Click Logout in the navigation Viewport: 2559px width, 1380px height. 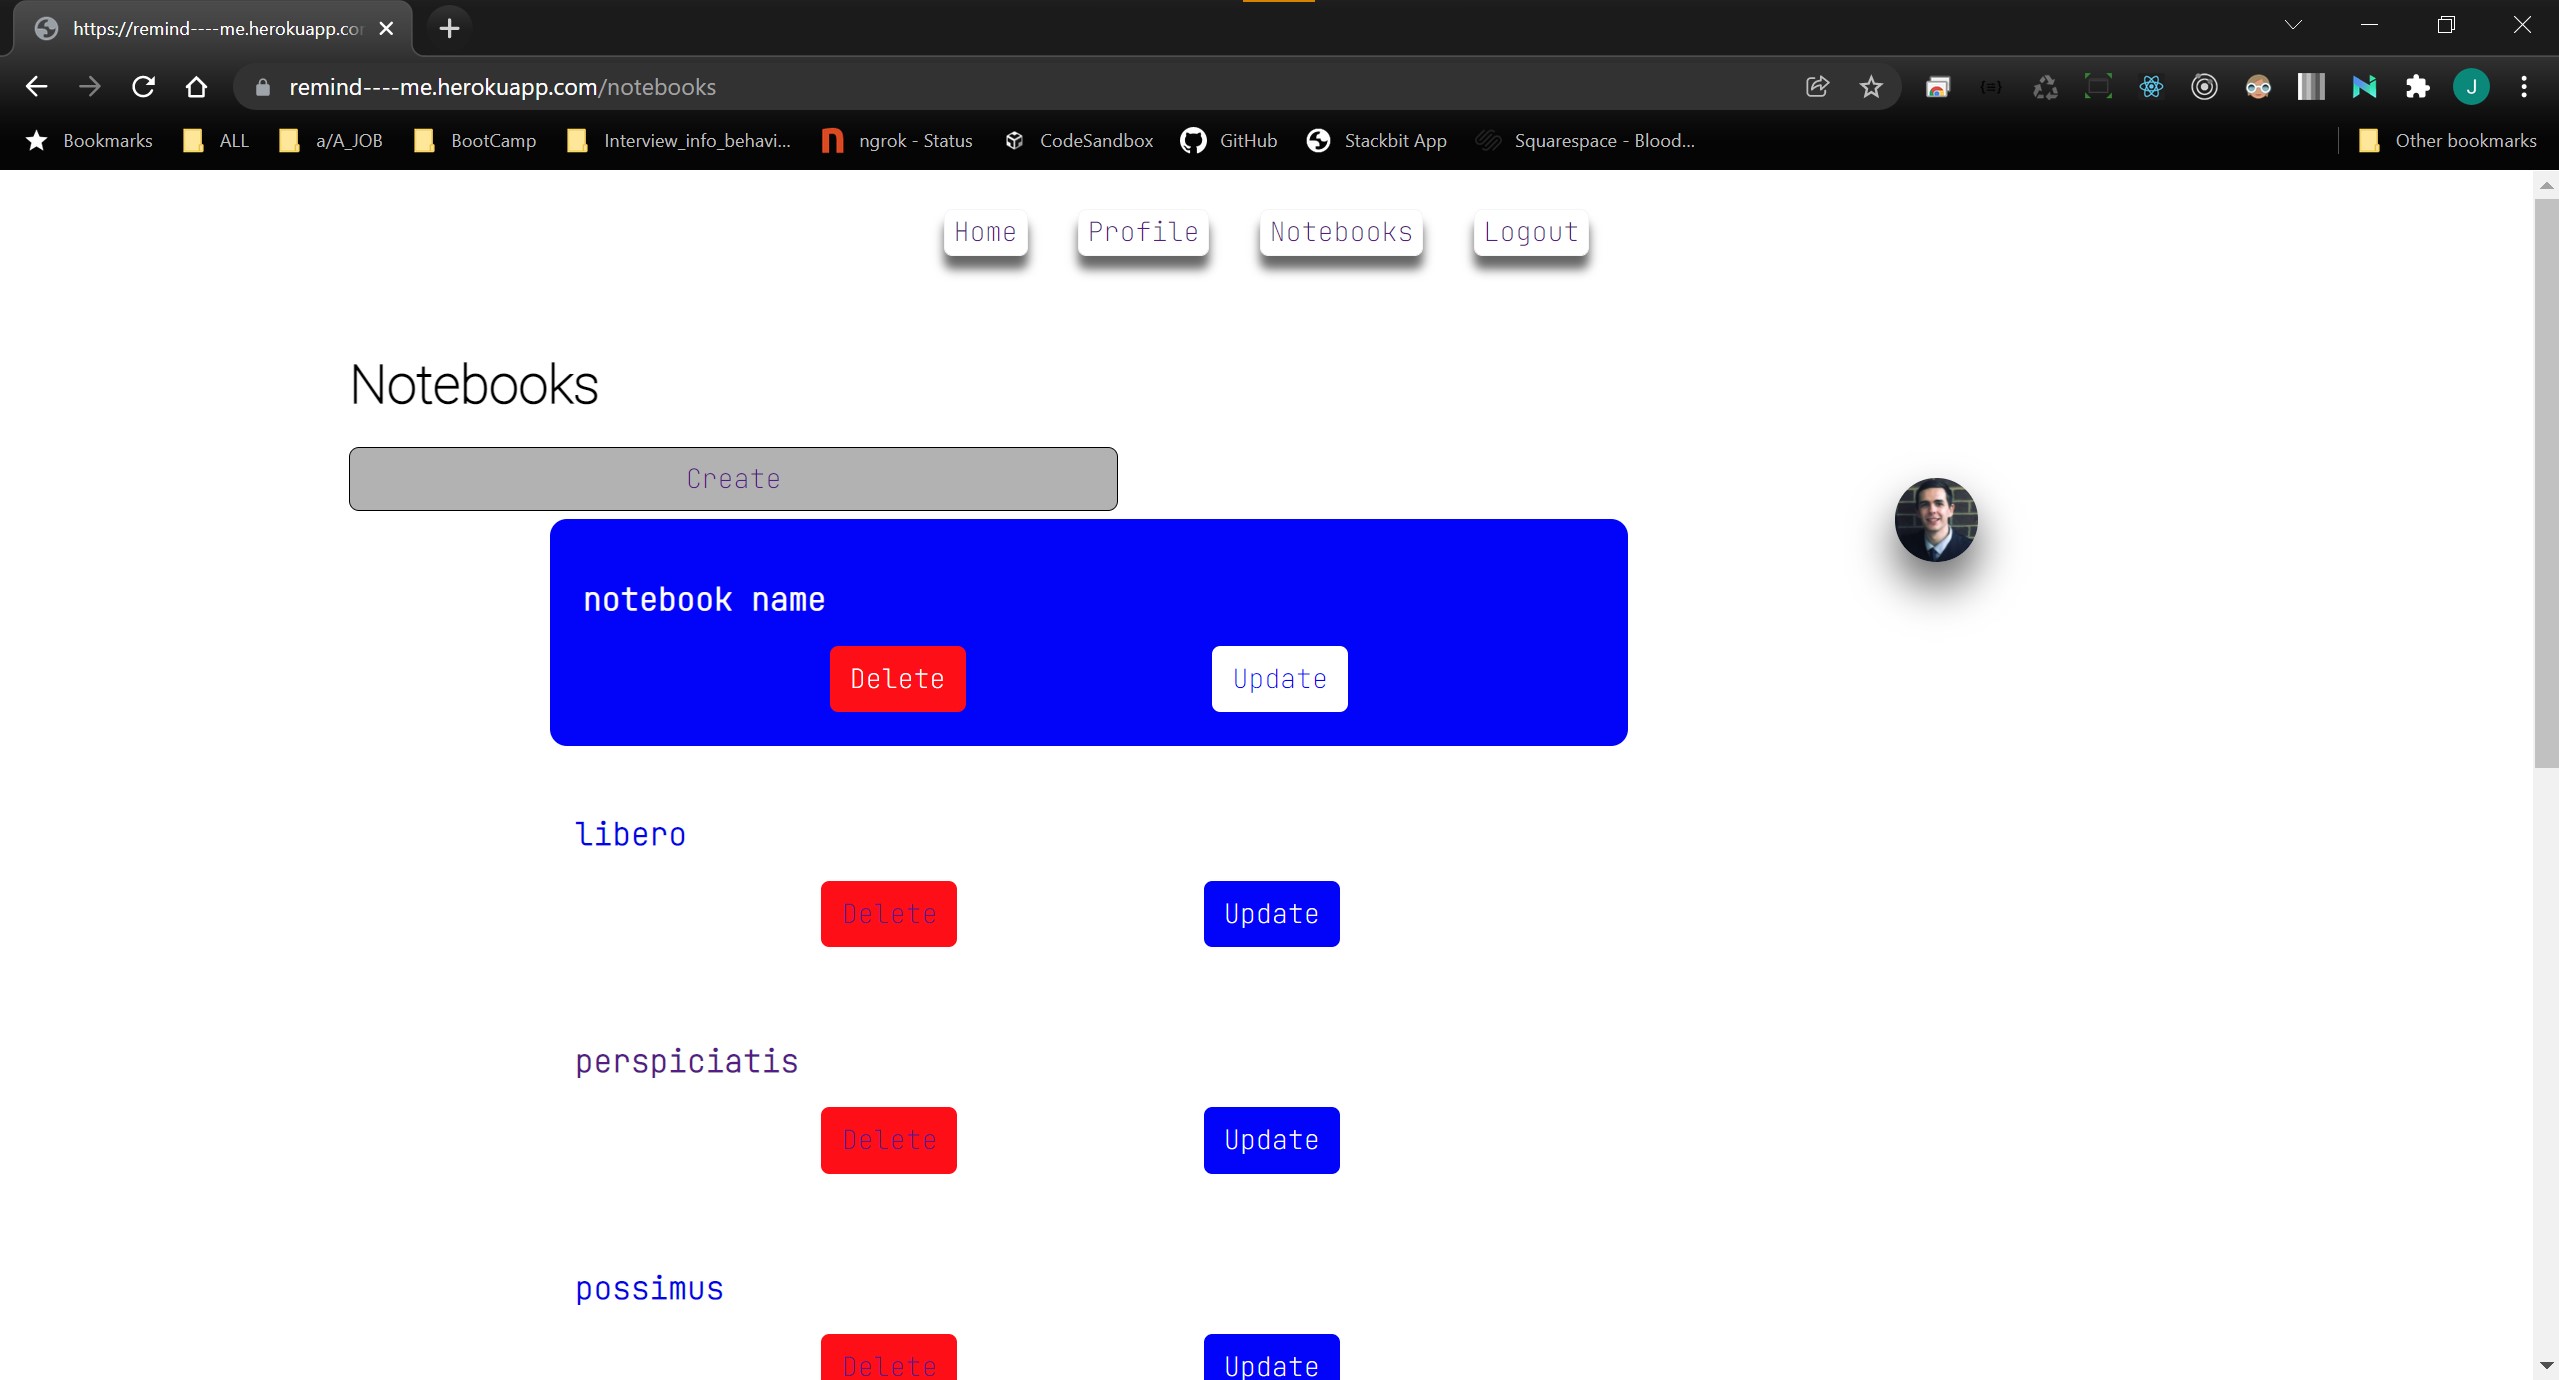[x=1531, y=232]
